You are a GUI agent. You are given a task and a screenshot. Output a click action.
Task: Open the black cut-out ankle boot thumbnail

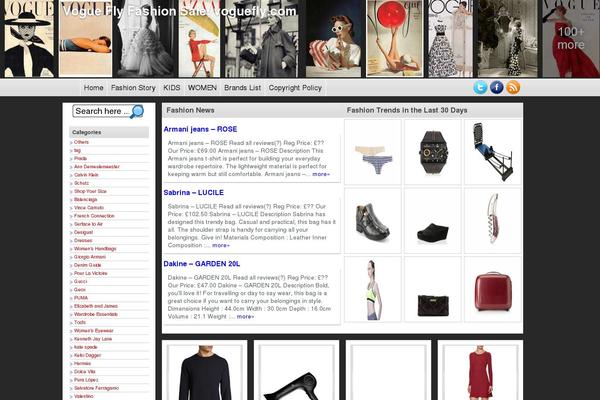point(373,220)
